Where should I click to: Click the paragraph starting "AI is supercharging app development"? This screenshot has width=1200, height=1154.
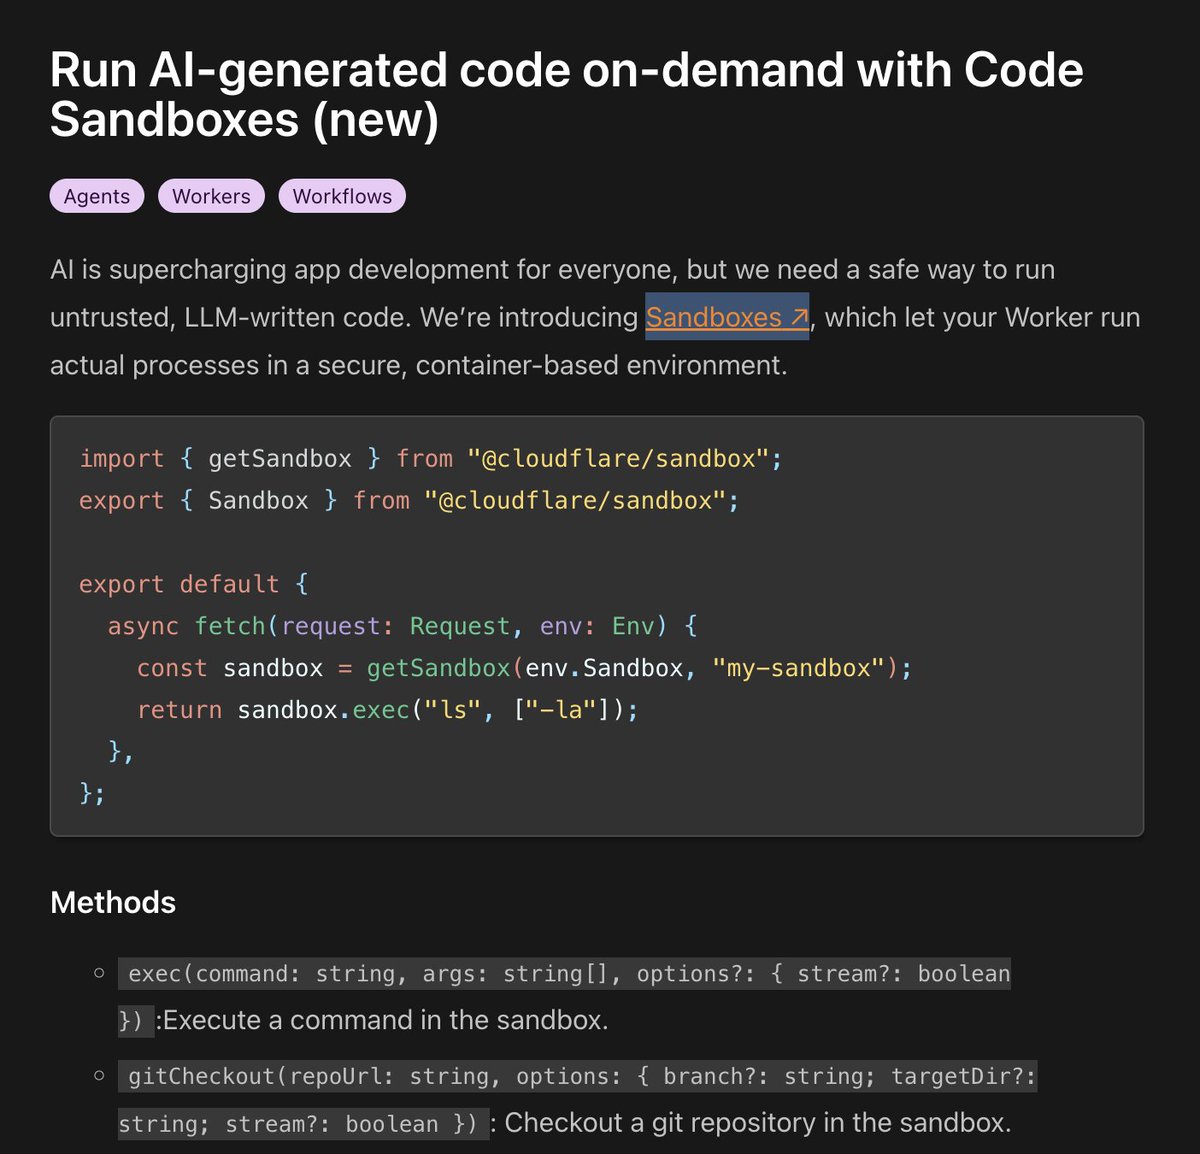pyautogui.click(x=595, y=317)
